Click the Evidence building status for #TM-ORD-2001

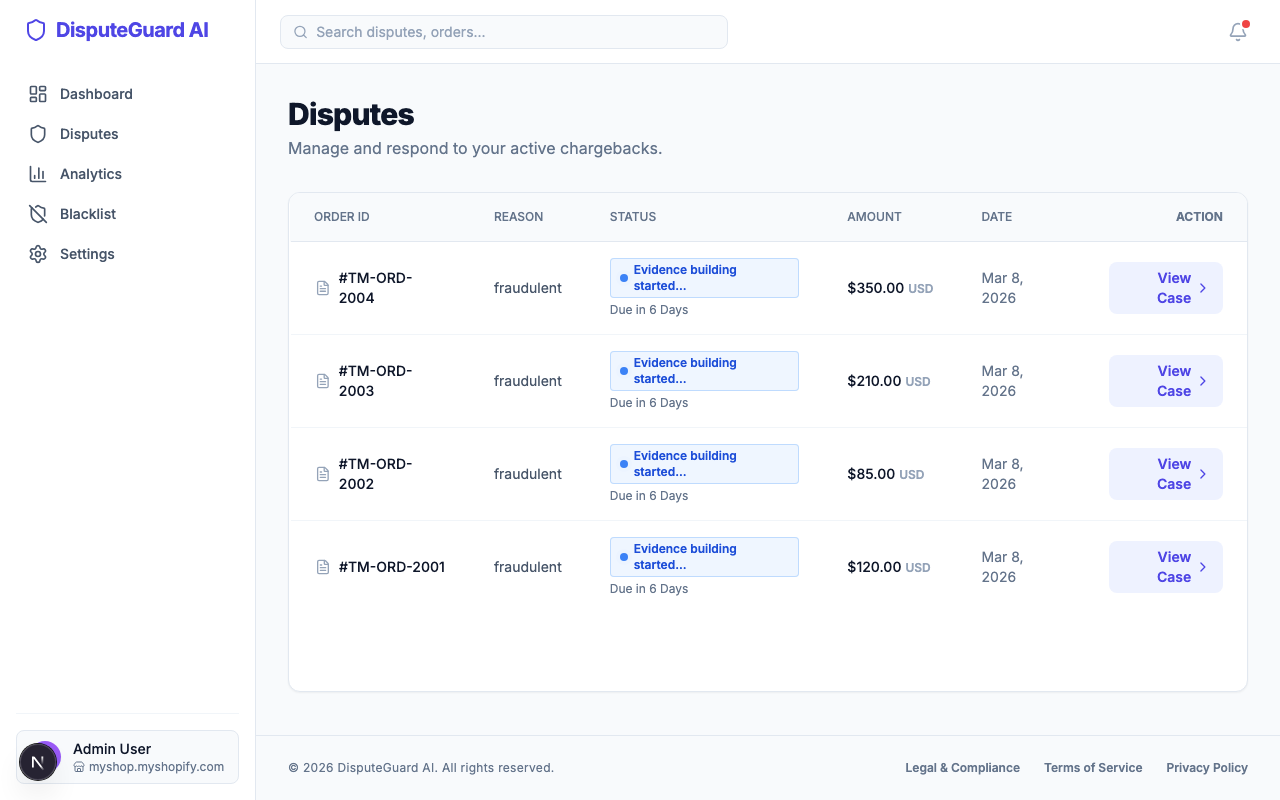coord(704,556)
